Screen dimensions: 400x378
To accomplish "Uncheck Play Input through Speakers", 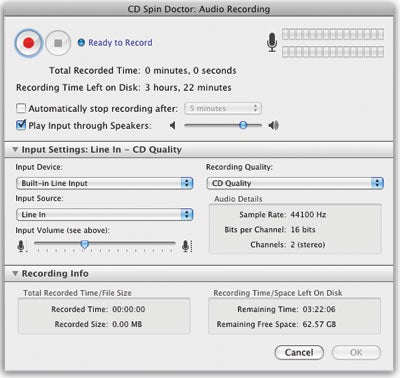I will coord(21,125).
